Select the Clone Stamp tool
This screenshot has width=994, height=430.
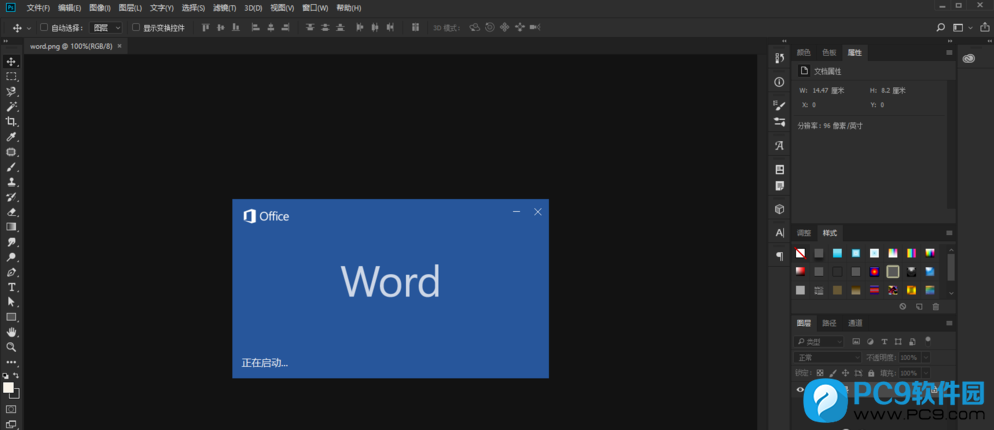tap(11, 182)
